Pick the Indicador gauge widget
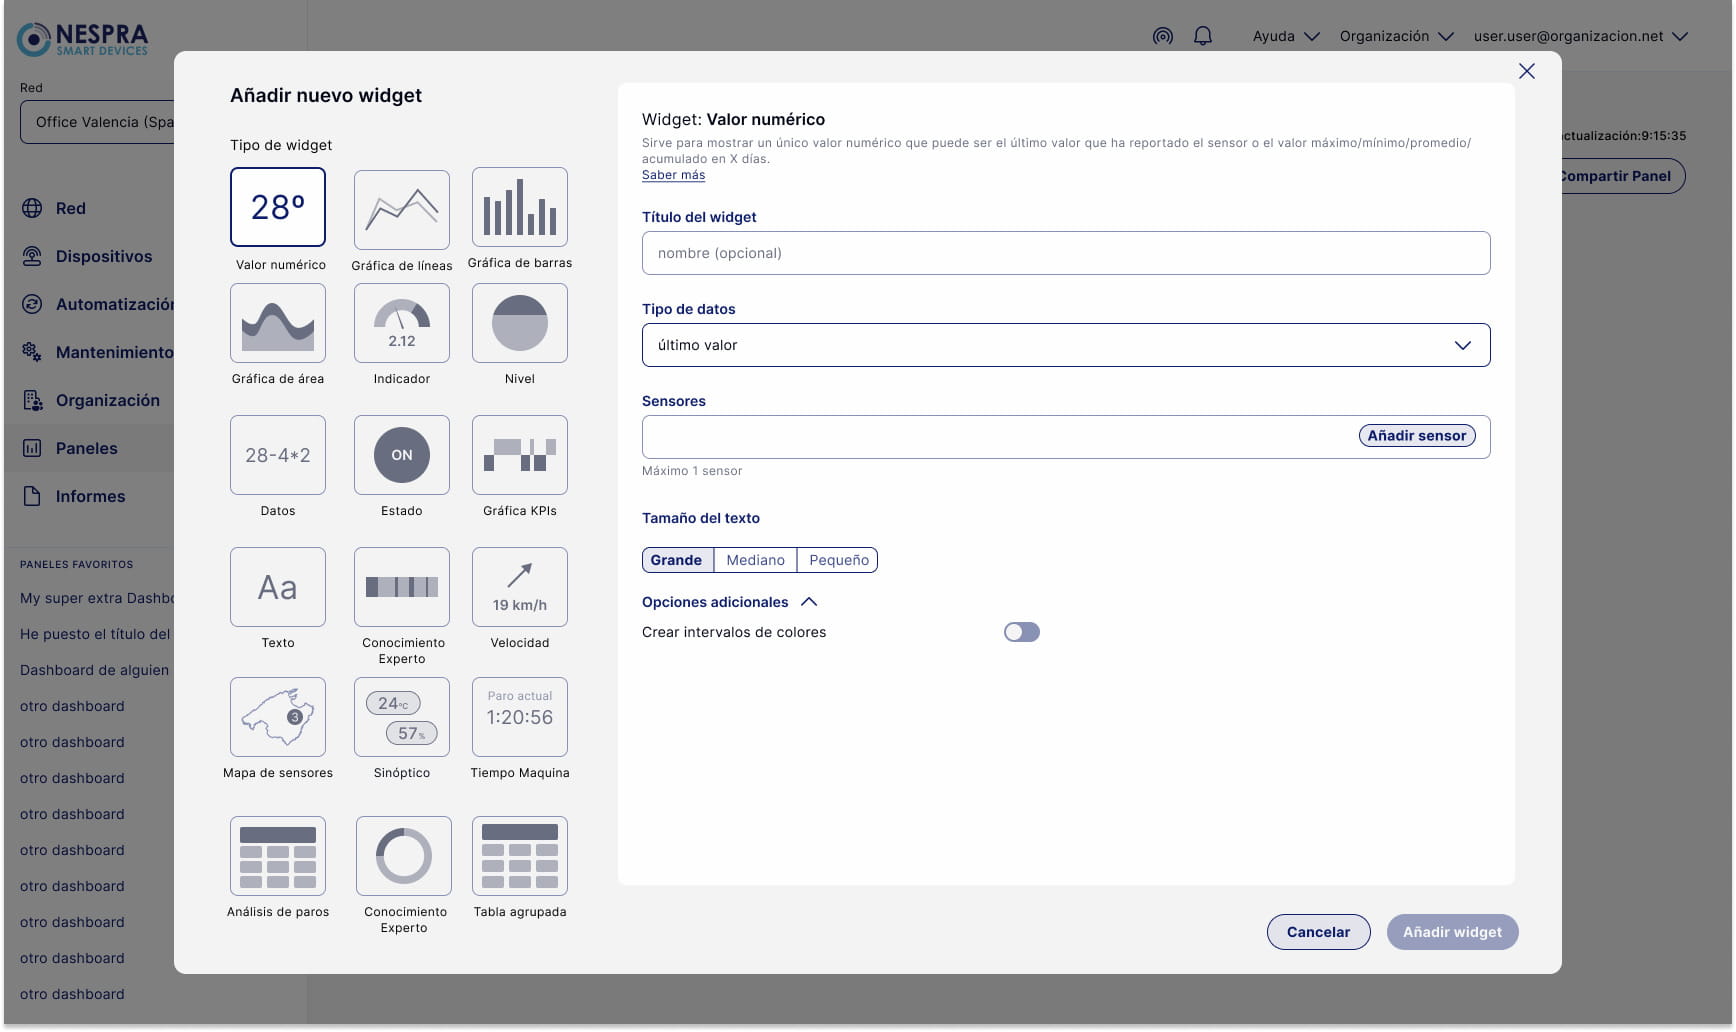The height and width of the screenshot is (1032, 1736). click(x=401, y=323)
